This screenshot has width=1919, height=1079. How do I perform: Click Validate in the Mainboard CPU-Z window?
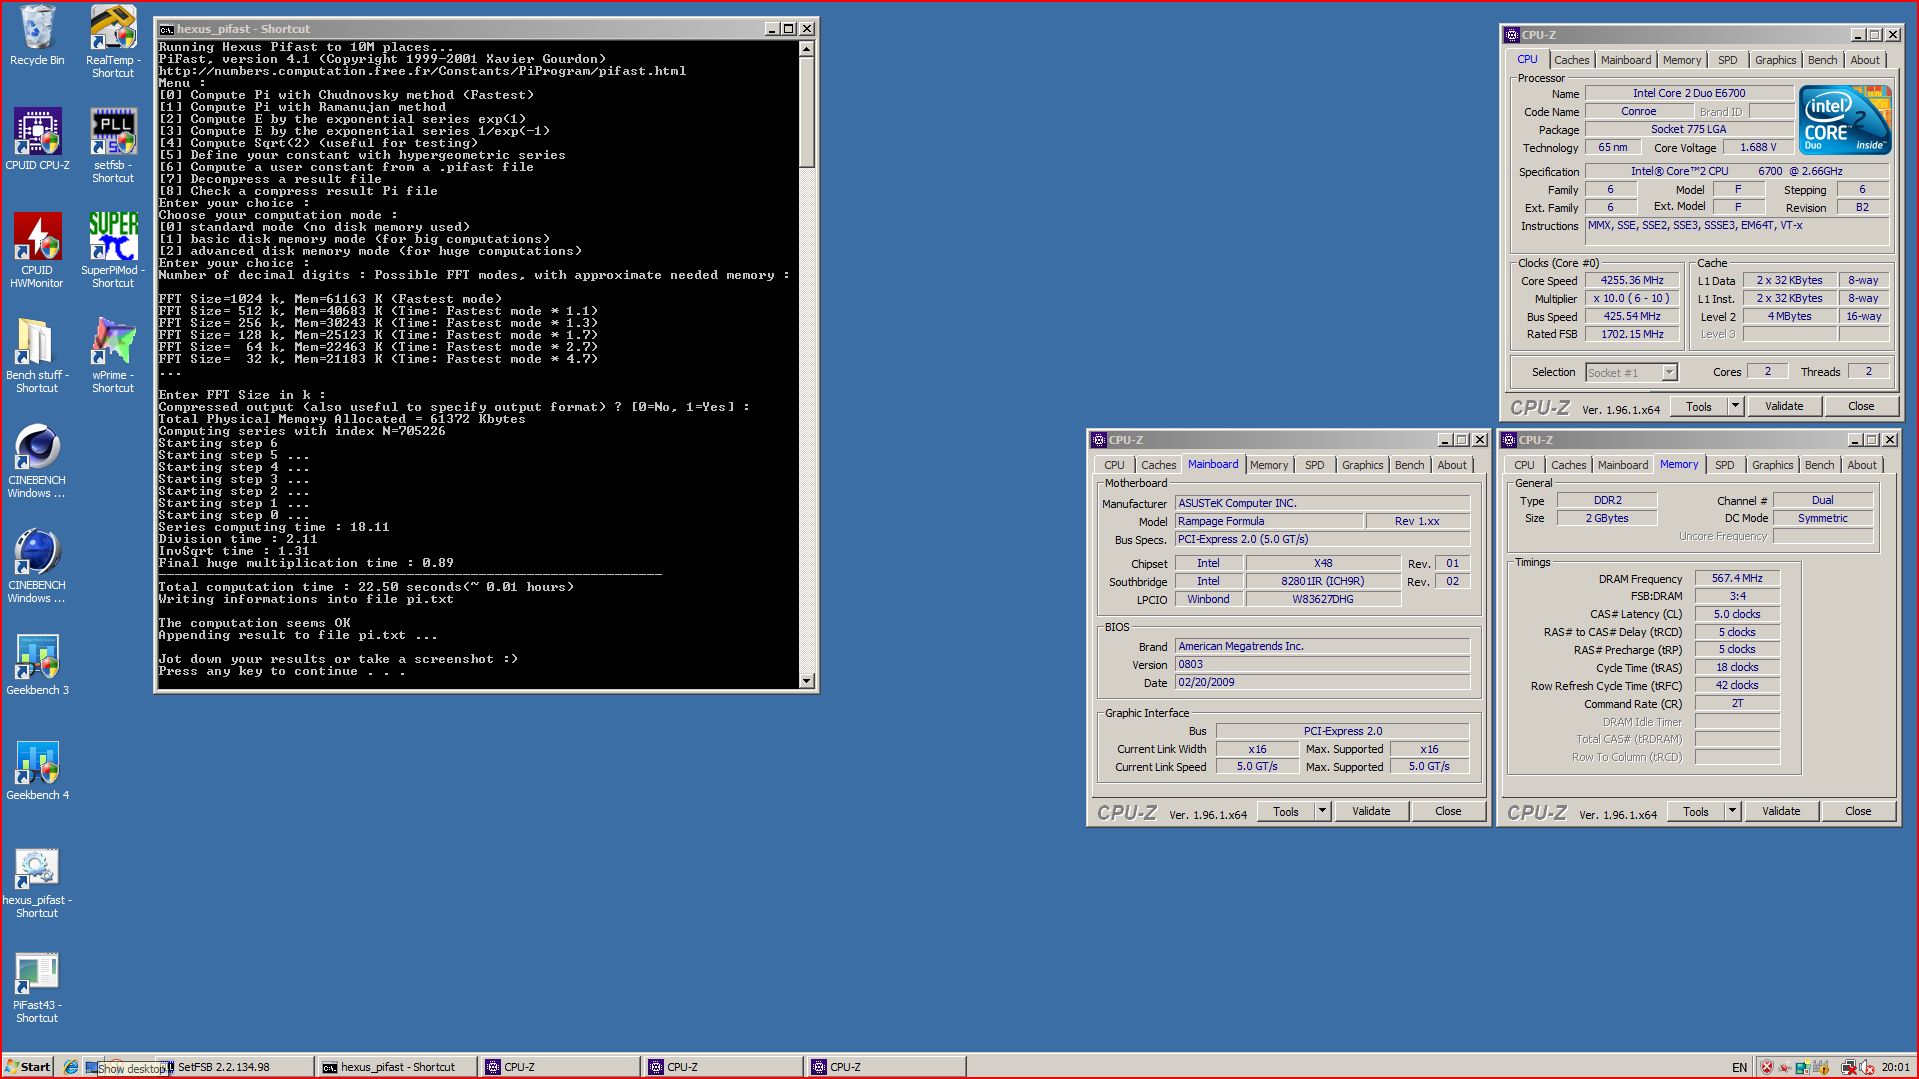click(1370, 811)
